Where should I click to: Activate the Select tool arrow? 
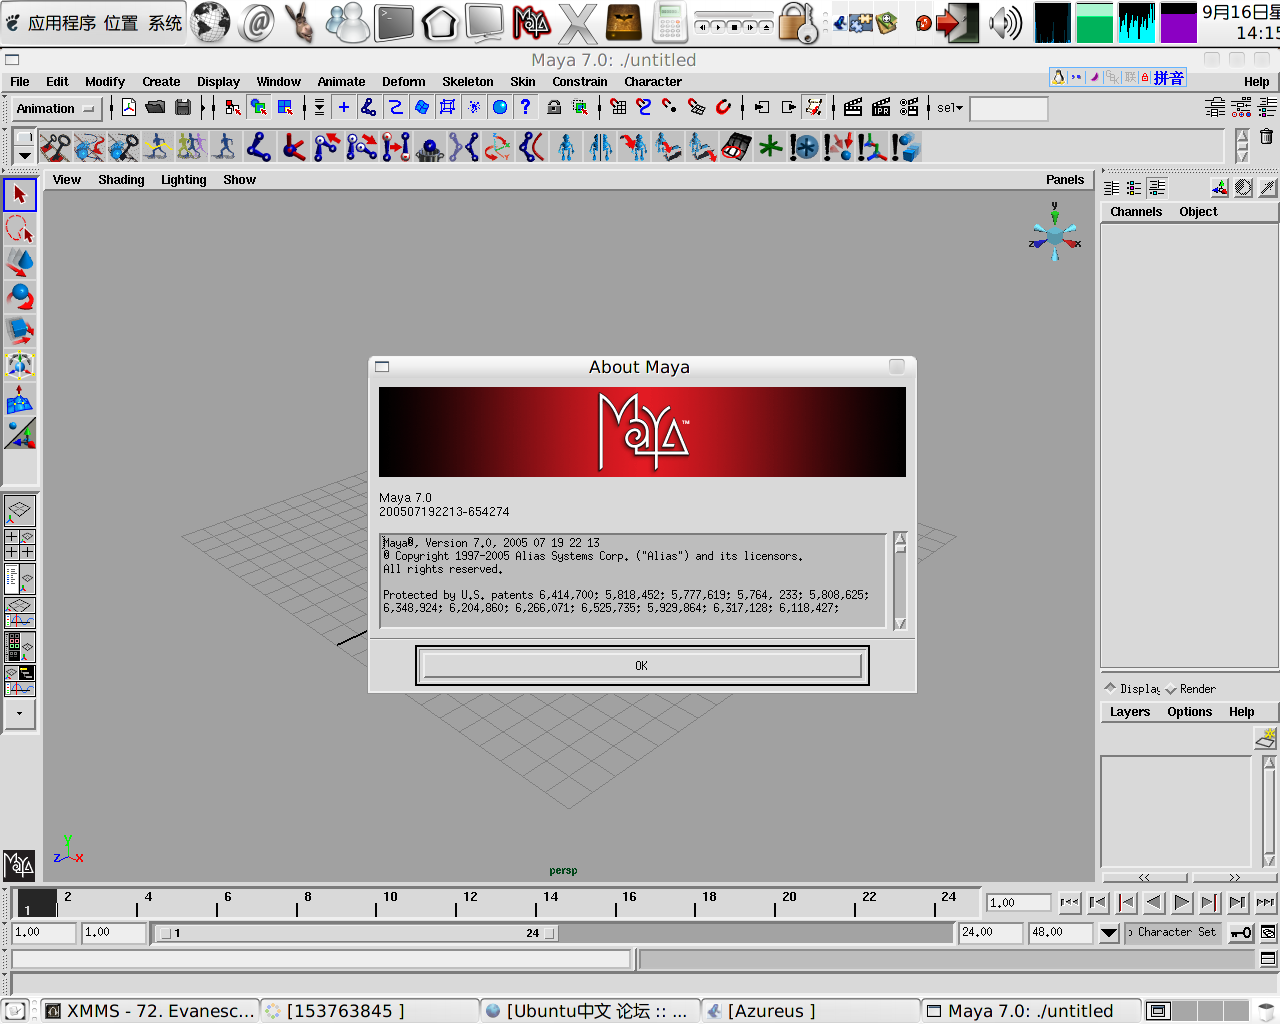pos(20,195)
